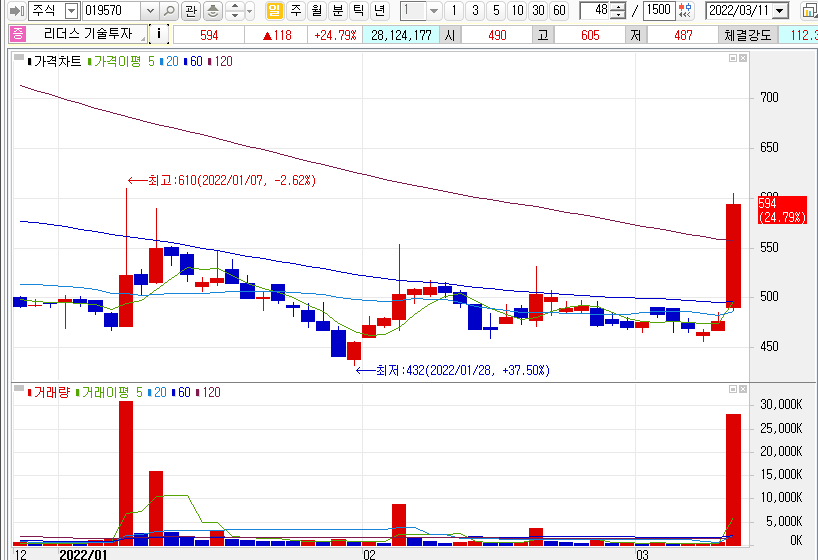Click the volume value 28,124,177

(x=401, y=35)
